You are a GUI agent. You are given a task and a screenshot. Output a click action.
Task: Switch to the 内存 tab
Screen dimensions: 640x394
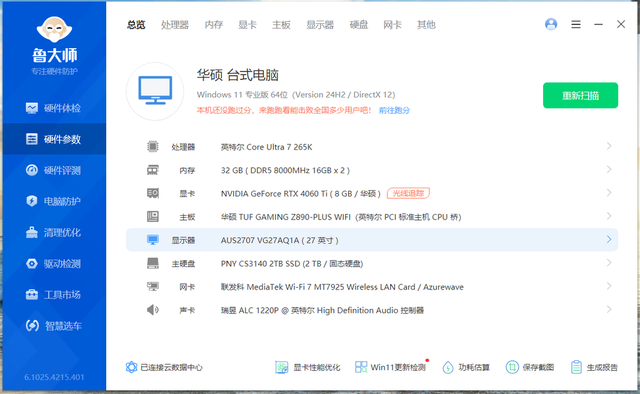(214, 25)
